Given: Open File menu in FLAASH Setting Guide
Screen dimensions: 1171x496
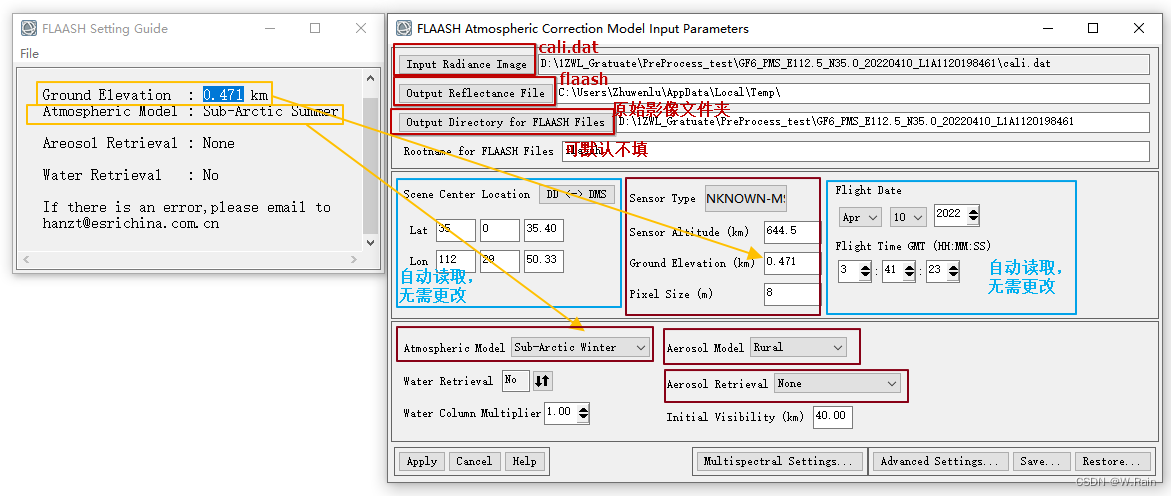Looking at the screenshot, I should [x=30, y=53].
